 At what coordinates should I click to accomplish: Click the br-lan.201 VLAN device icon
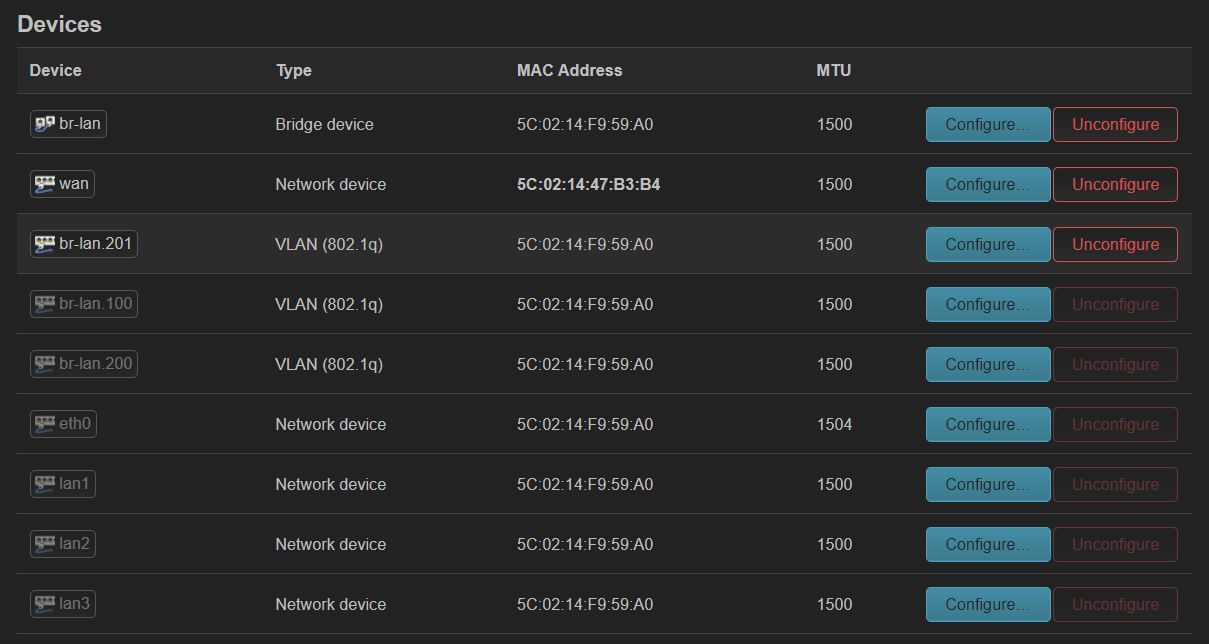coord(45,244)
